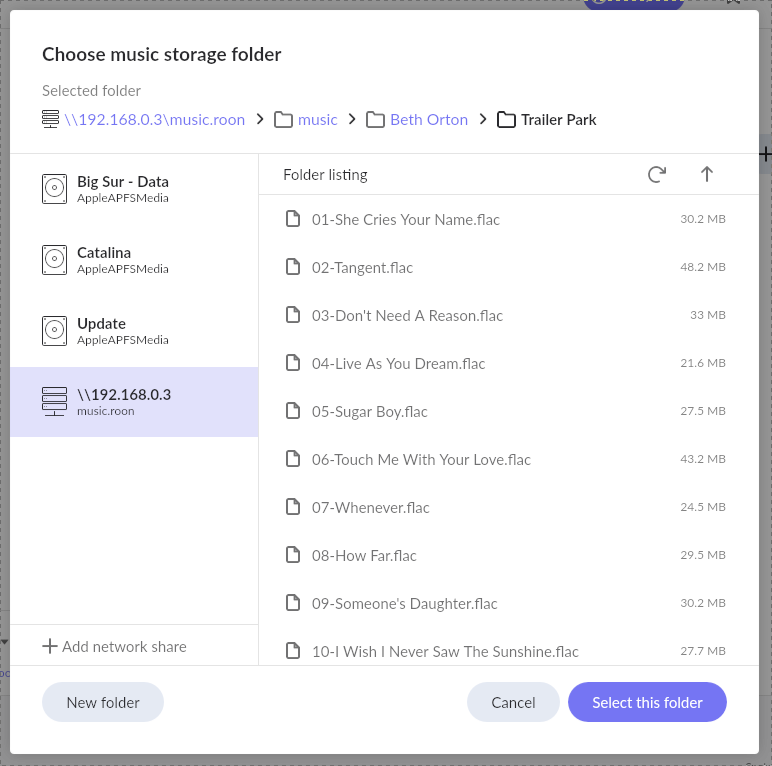Select the Update volume
Image resolution: width=772 pixels, height=766 pixels.
[134, 330]
